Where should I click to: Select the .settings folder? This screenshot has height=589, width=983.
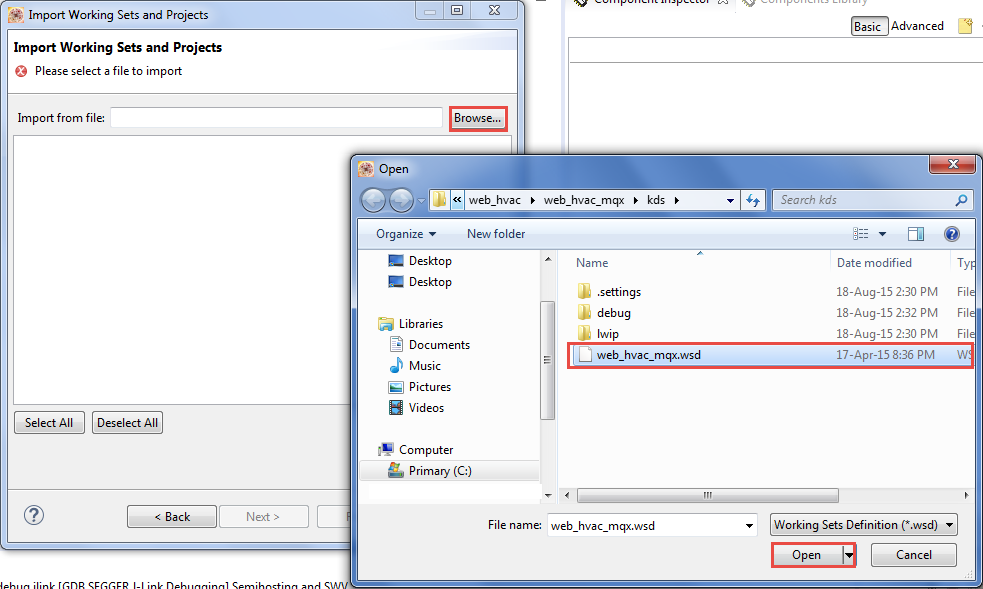pyautogui.click(x=618, y=292)
